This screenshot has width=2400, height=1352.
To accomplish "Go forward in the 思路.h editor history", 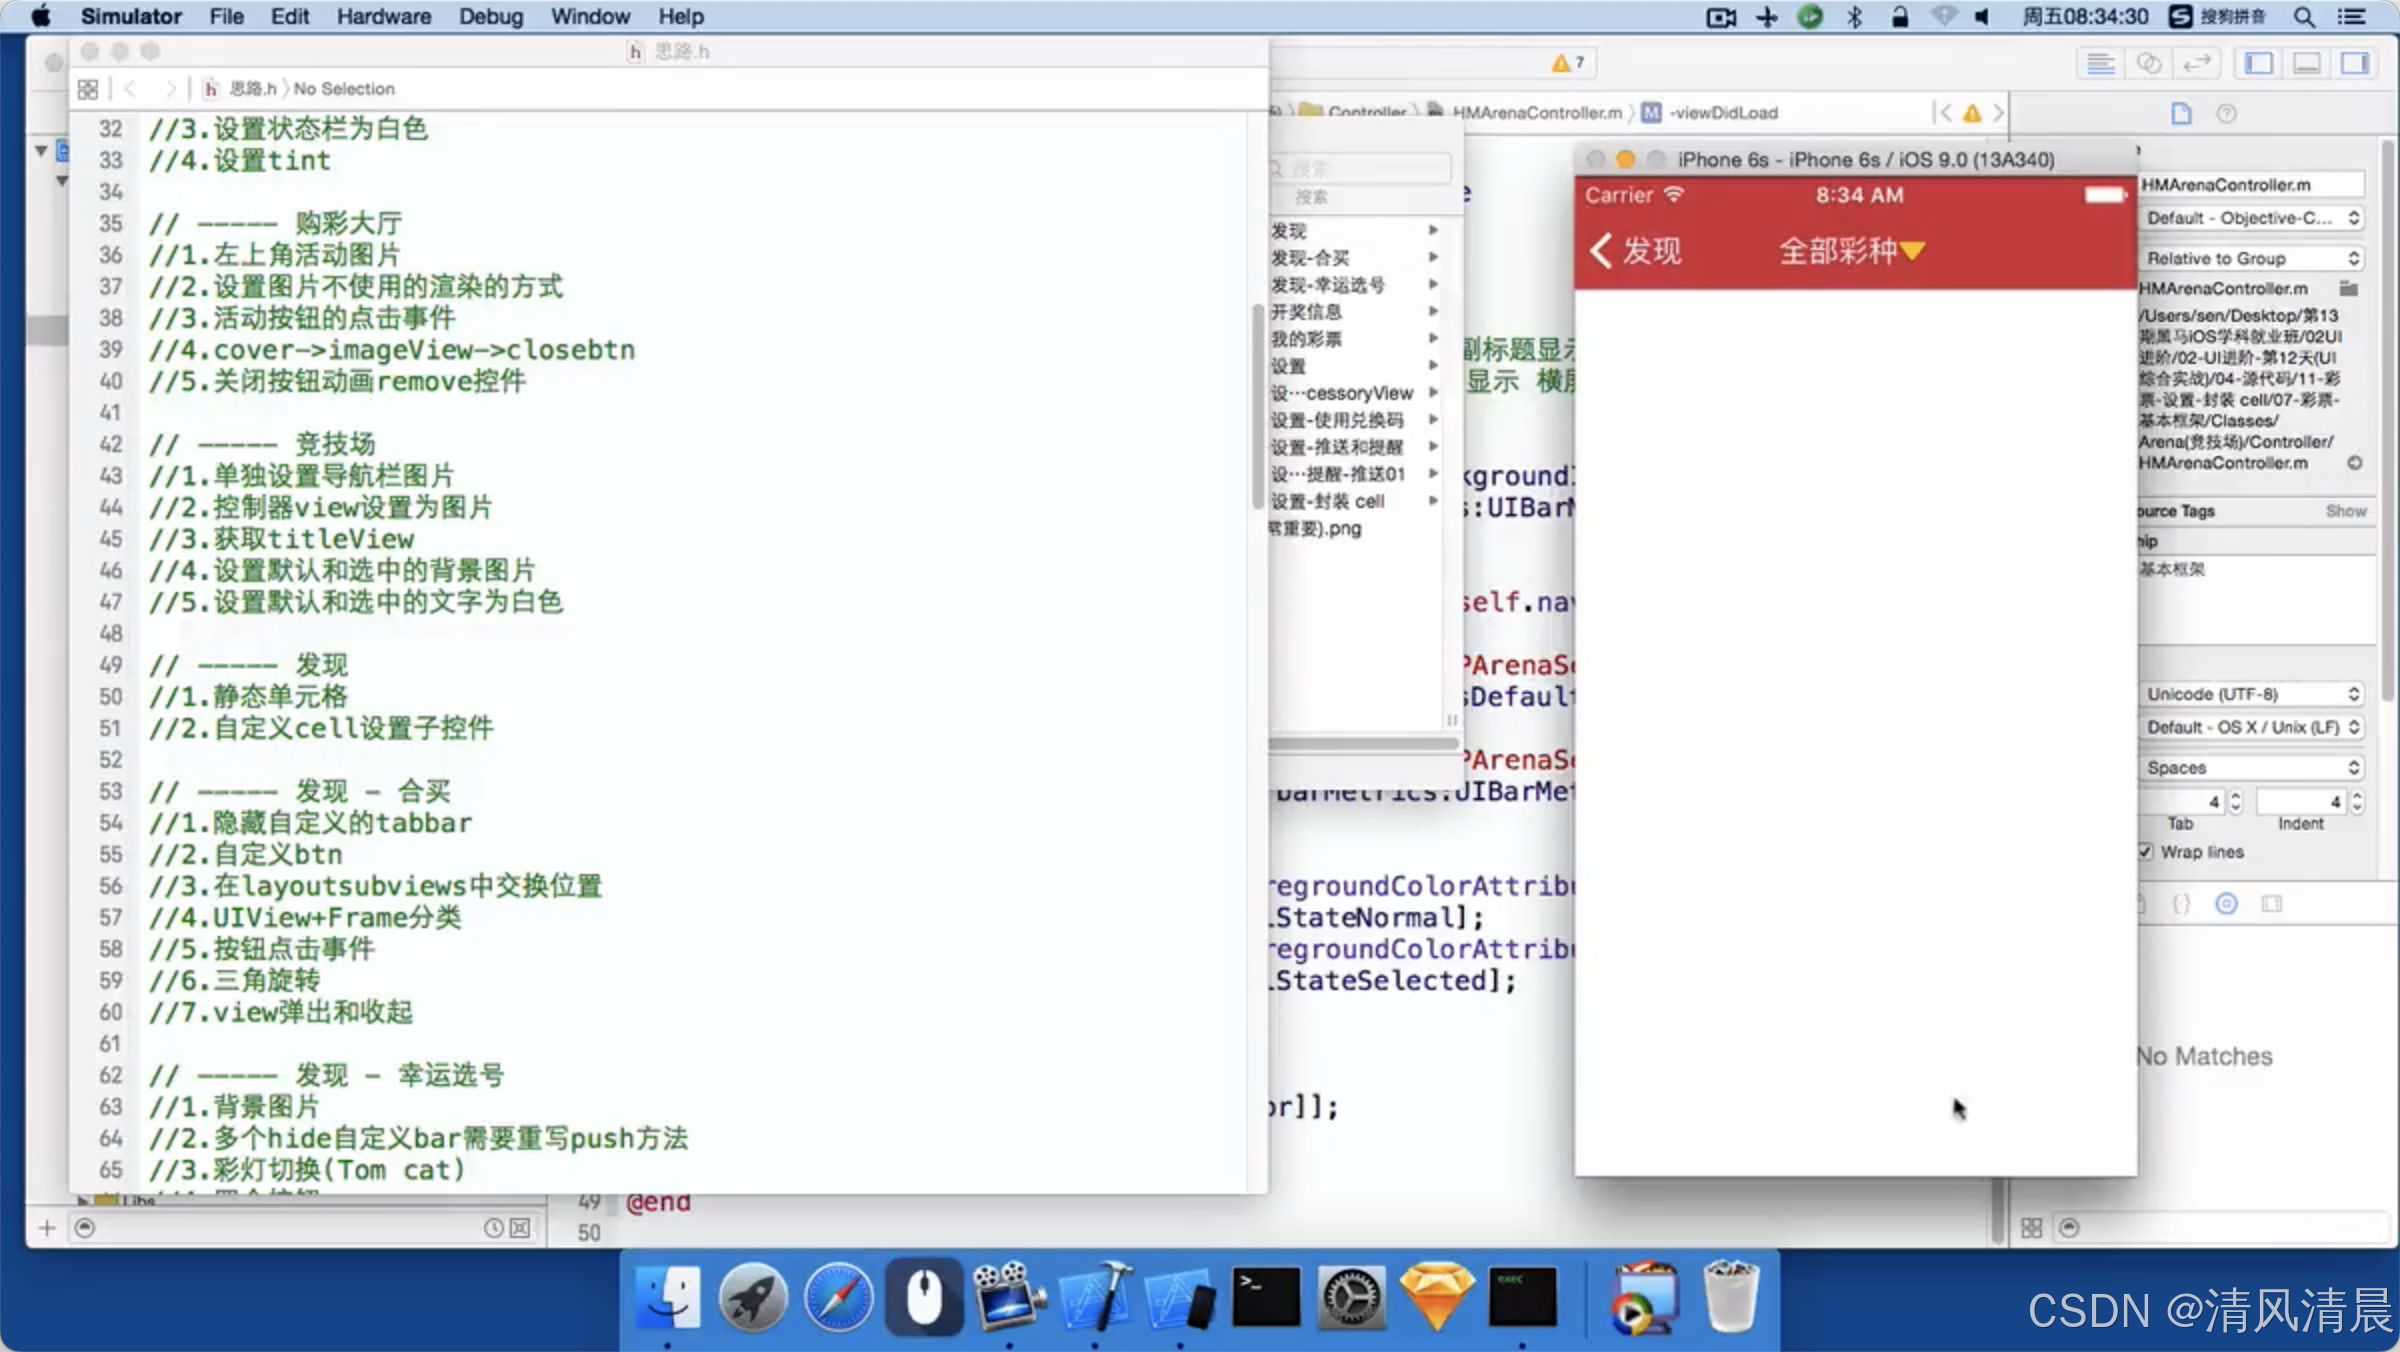I will point(170,89).
